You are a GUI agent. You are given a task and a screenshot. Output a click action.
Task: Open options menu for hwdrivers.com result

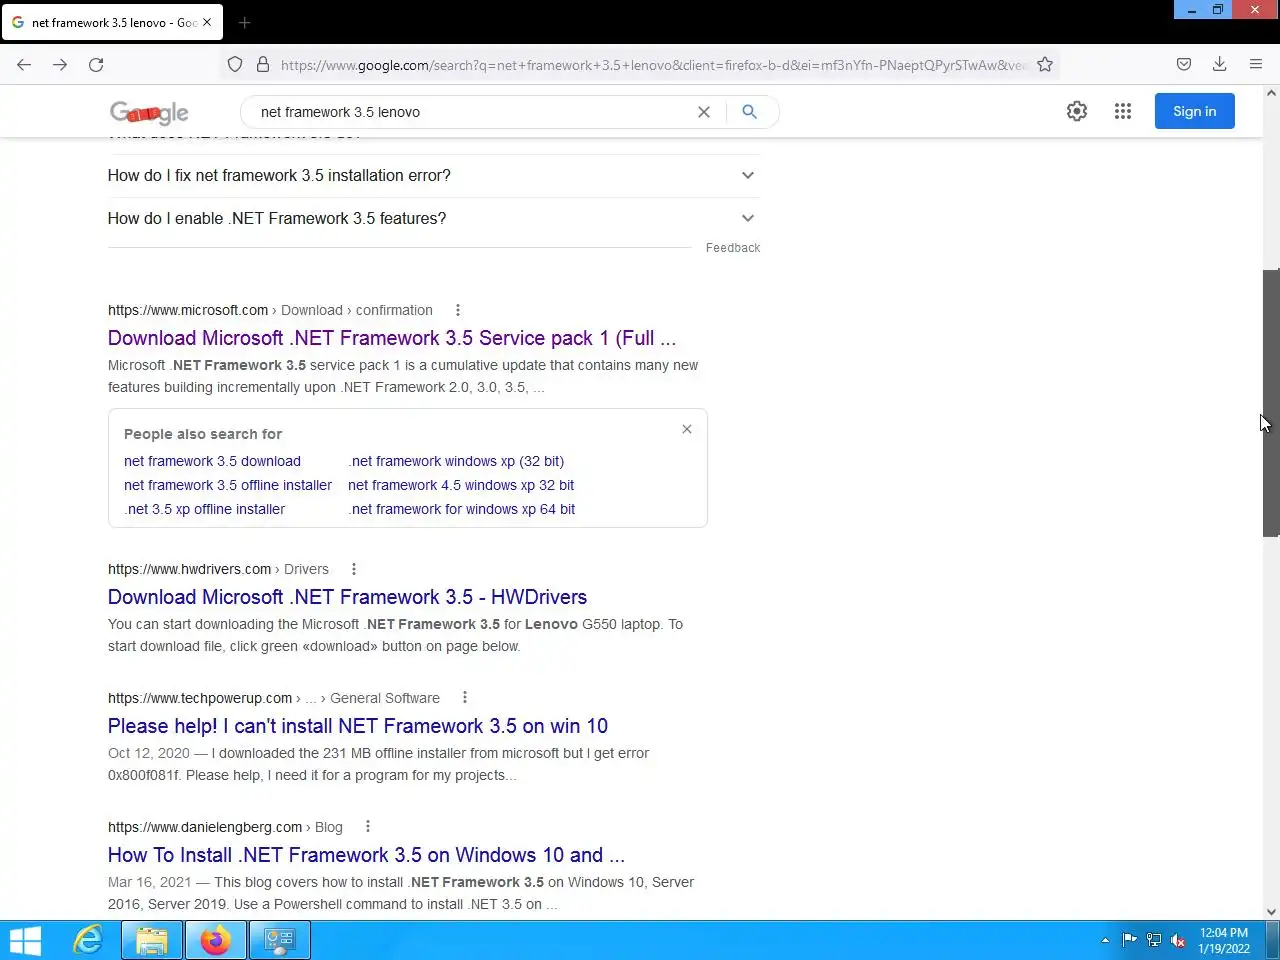point(353,569)
